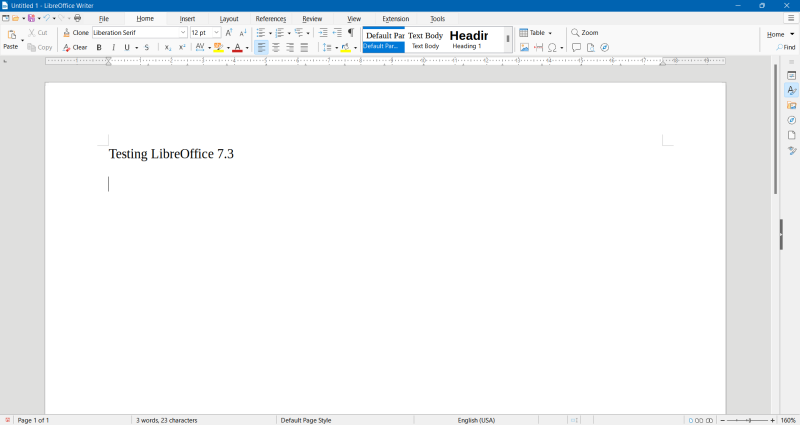
Task: Select the Heading 1 paragraph style
Action: [x=467, y=40]
